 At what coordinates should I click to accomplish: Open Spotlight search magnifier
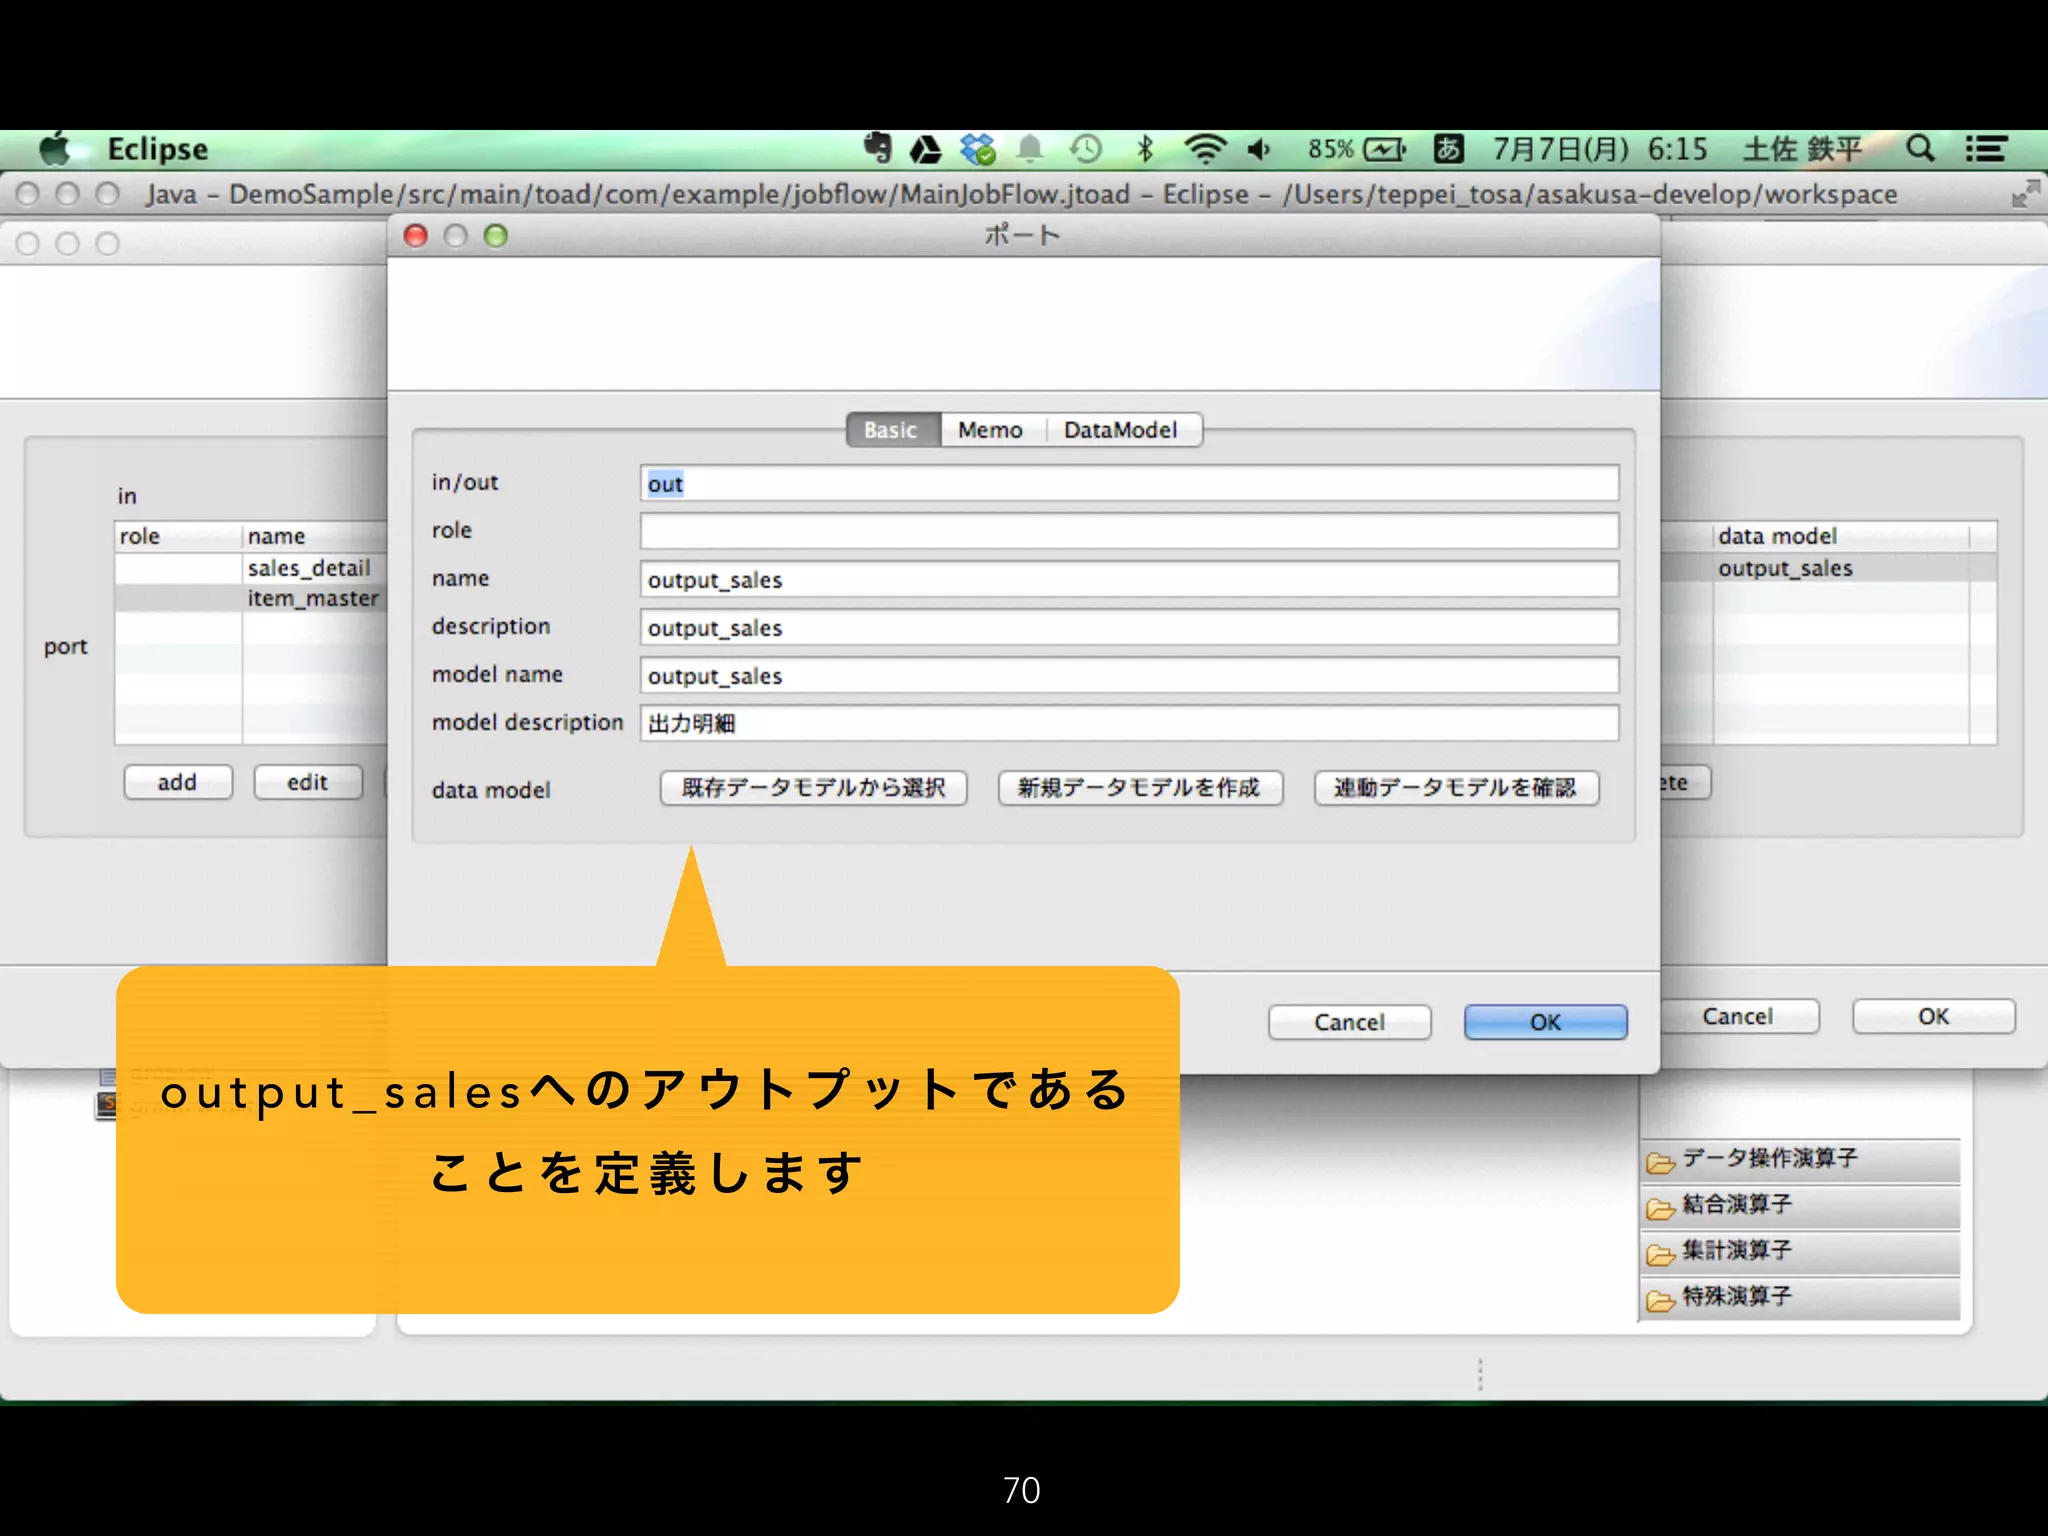tap(1920, 150)
